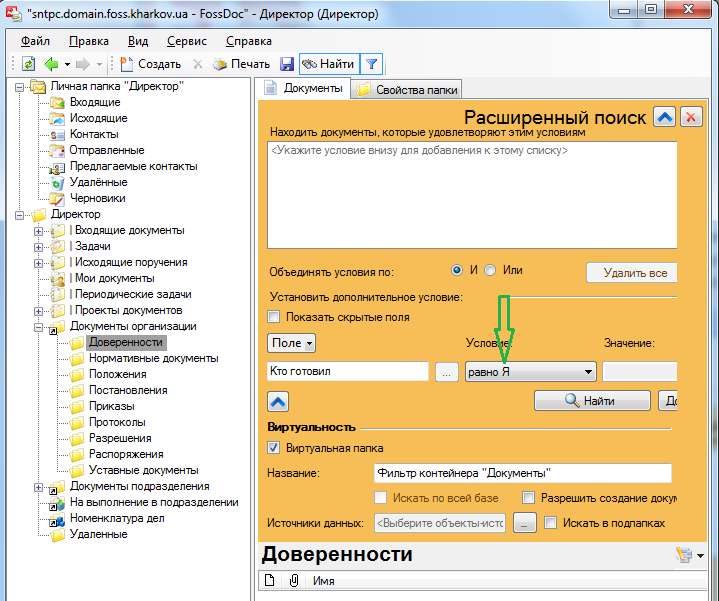Collapse the Директор tree node
Image resolution: width=719 pixels, height=601 pixels.
[19, 215]
